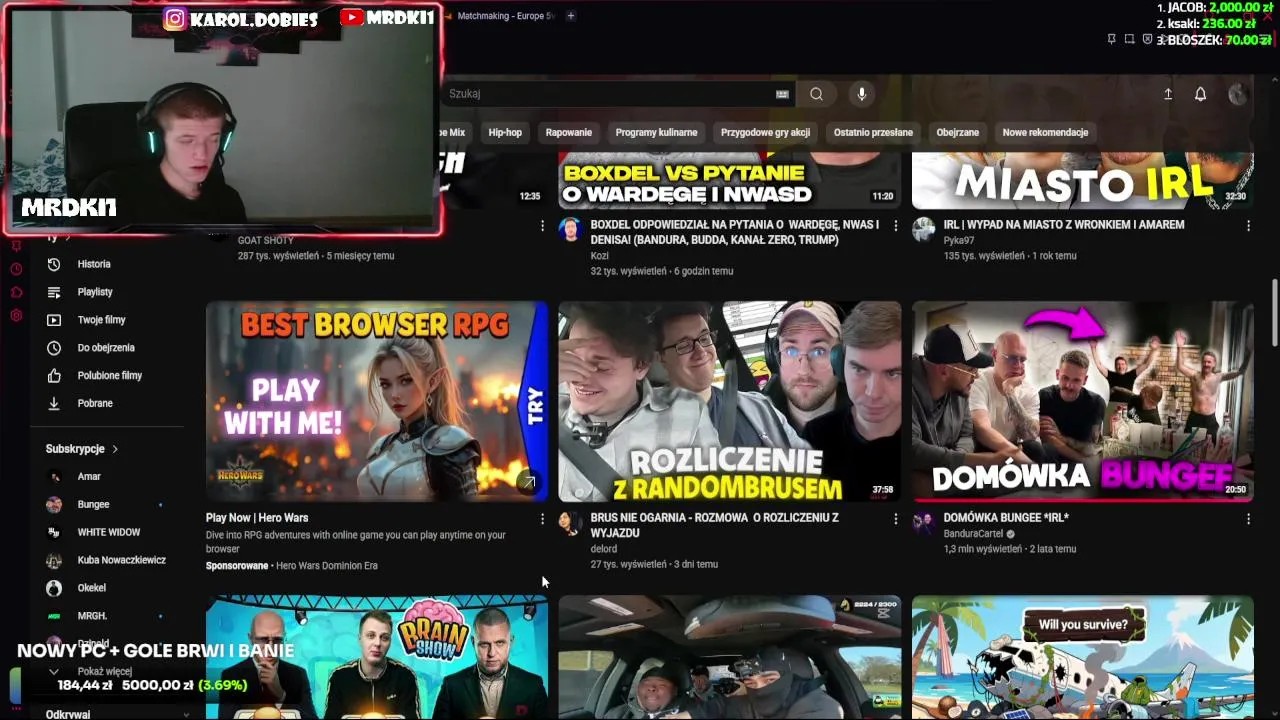The height and width of the screenshot is (720, 1280).
Task: Open the WHITE WIDOW subscription channel
Action: click(108, 533)
